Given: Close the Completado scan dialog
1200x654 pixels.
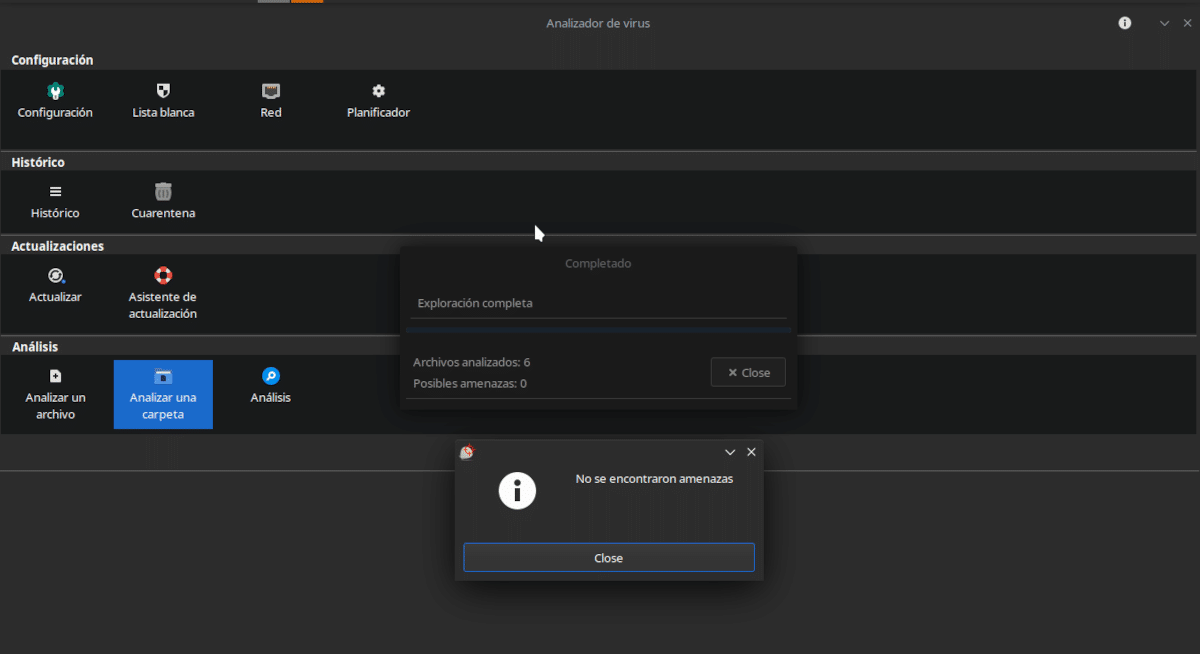Looking at the screenshot, I should tap(748, 372).
